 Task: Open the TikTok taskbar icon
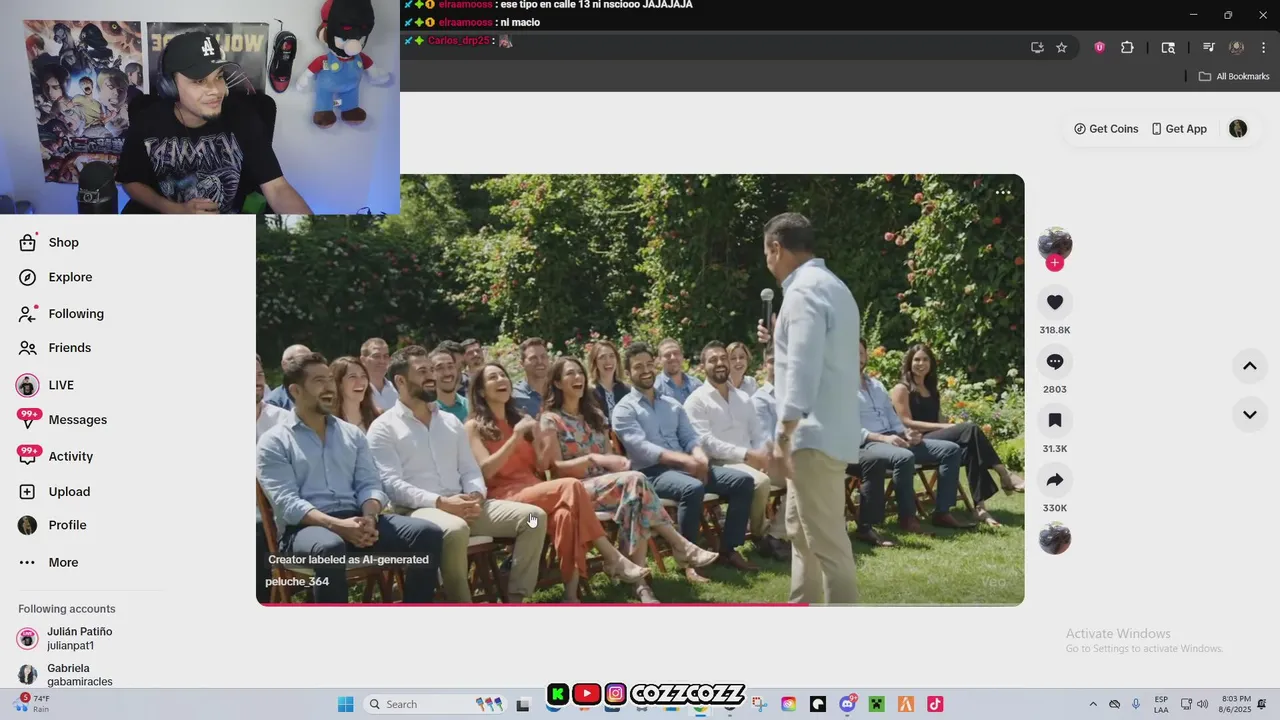click(x=935, y=704)
